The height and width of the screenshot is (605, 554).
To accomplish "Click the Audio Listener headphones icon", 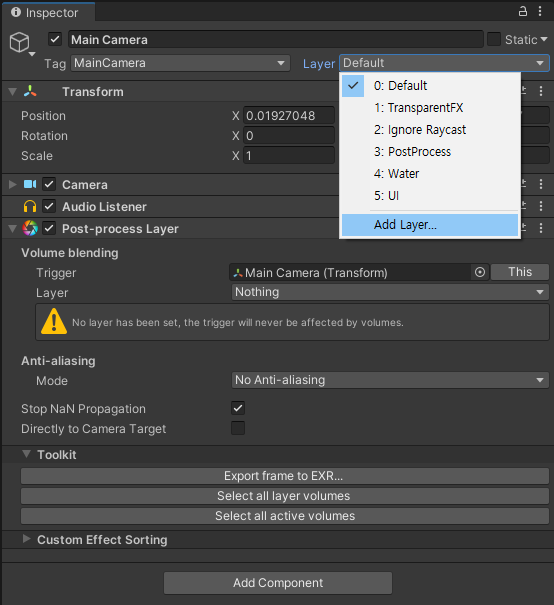I will tap(30, 206).
